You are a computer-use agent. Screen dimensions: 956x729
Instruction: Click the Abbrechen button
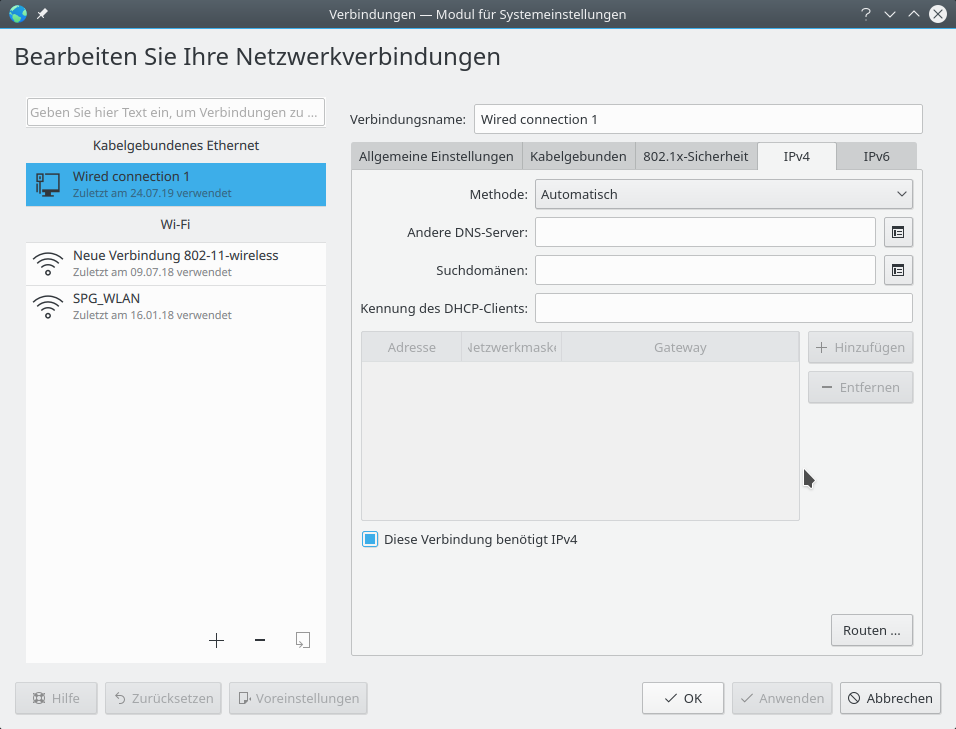(890, 698)
